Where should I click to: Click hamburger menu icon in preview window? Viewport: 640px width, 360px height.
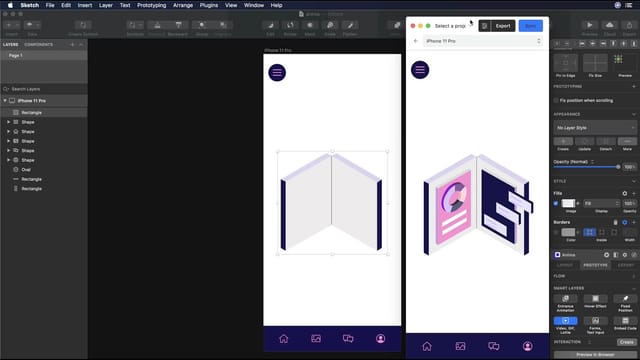tap(420, 70)
